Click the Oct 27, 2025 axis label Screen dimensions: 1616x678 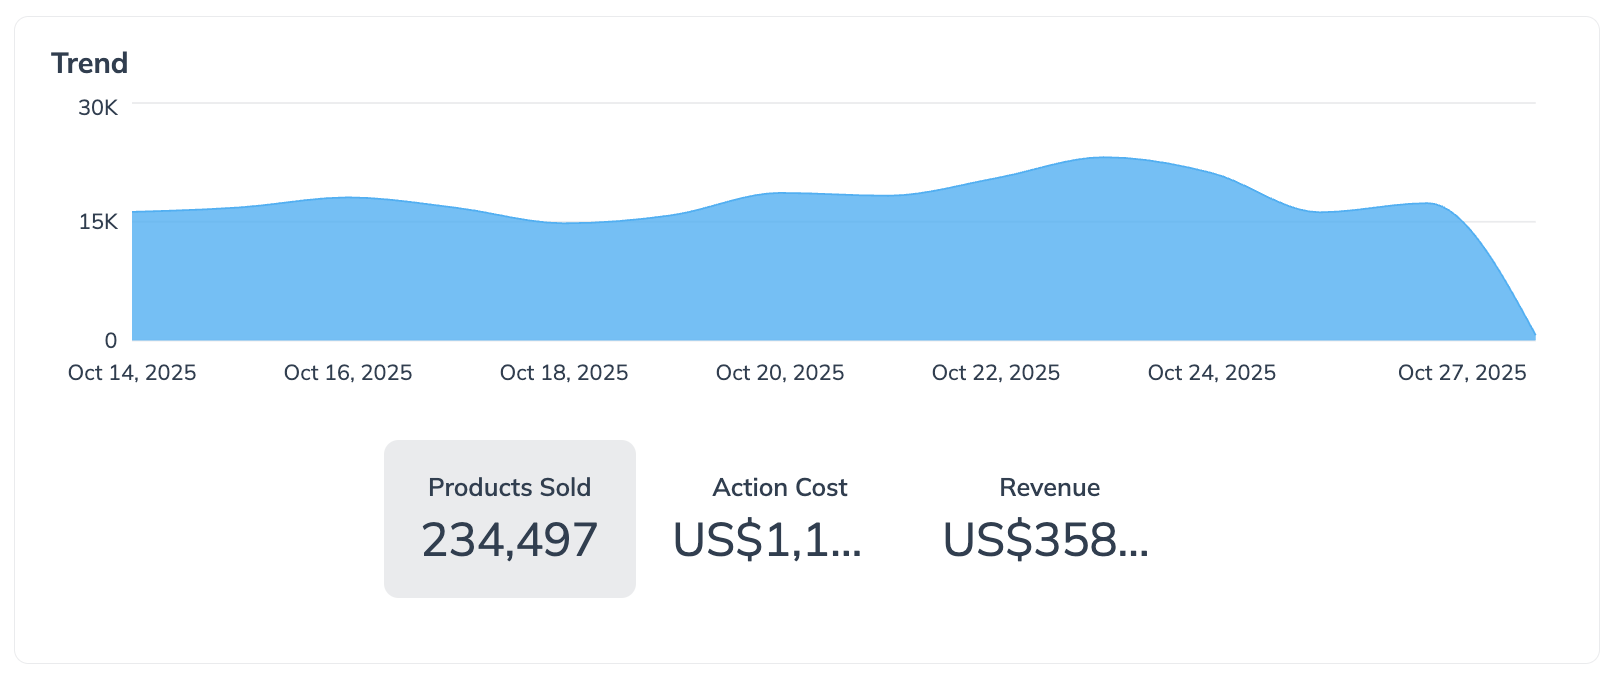coord(1462,373)
